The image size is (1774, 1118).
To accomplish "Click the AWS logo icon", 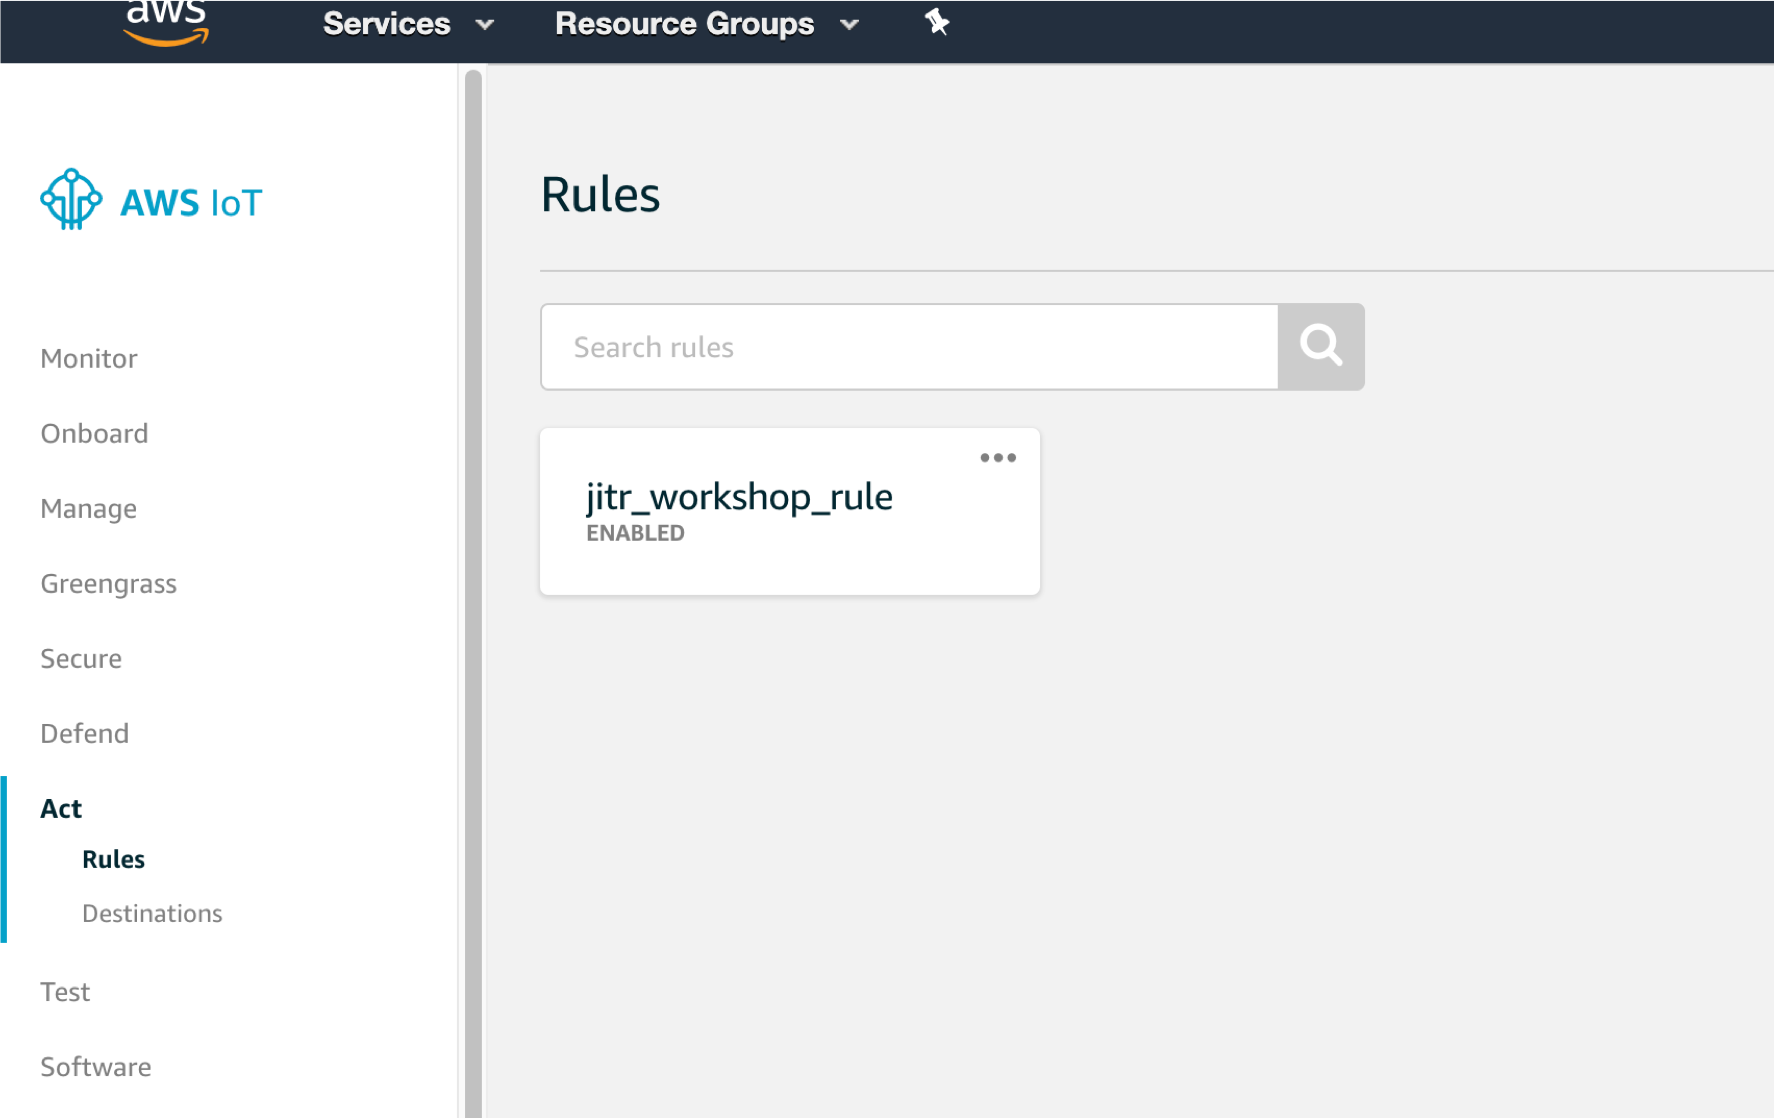I will pos(166,24).
